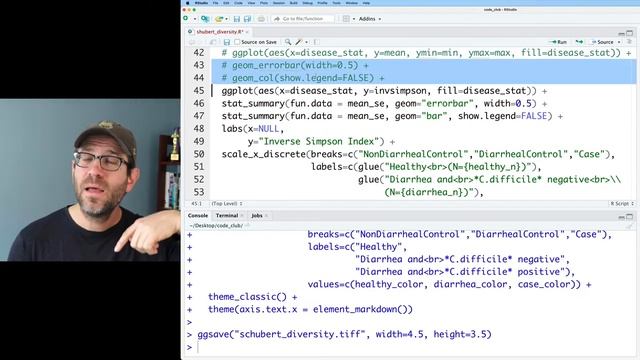
Task: Switch to the Console tab
Action: click(x=198, y=216)
